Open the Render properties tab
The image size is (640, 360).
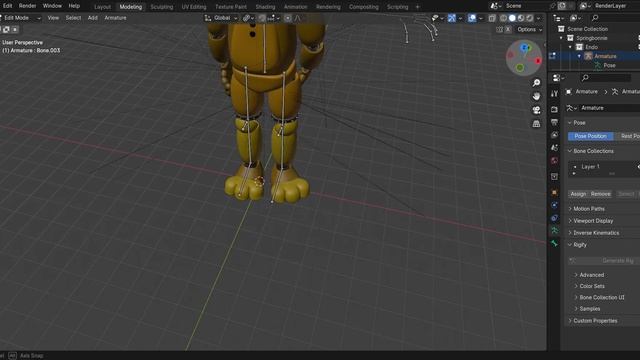pos(554,109)
